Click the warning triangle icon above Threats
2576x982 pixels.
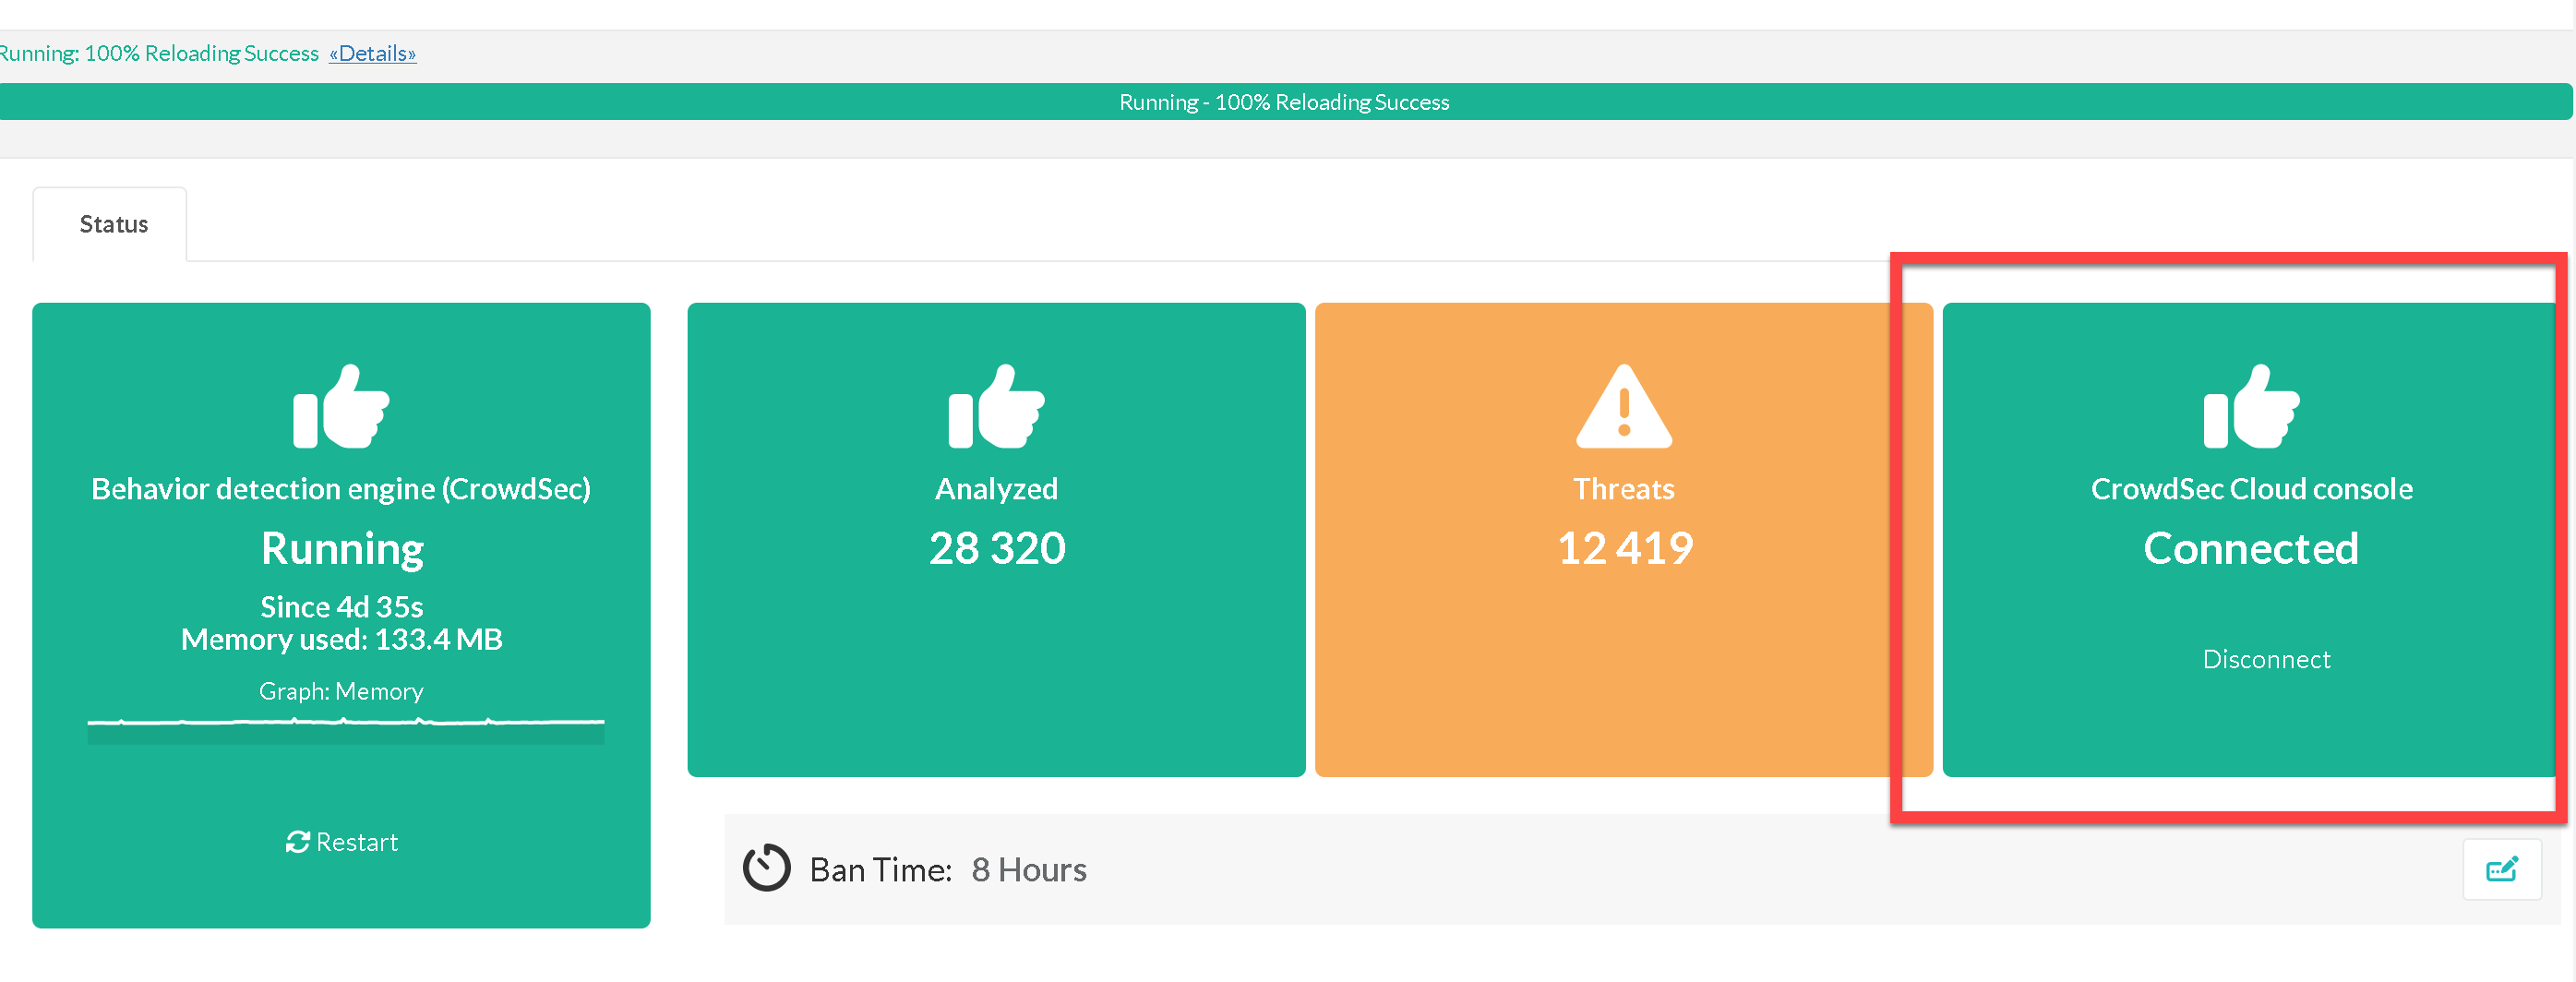(1623, 407)
